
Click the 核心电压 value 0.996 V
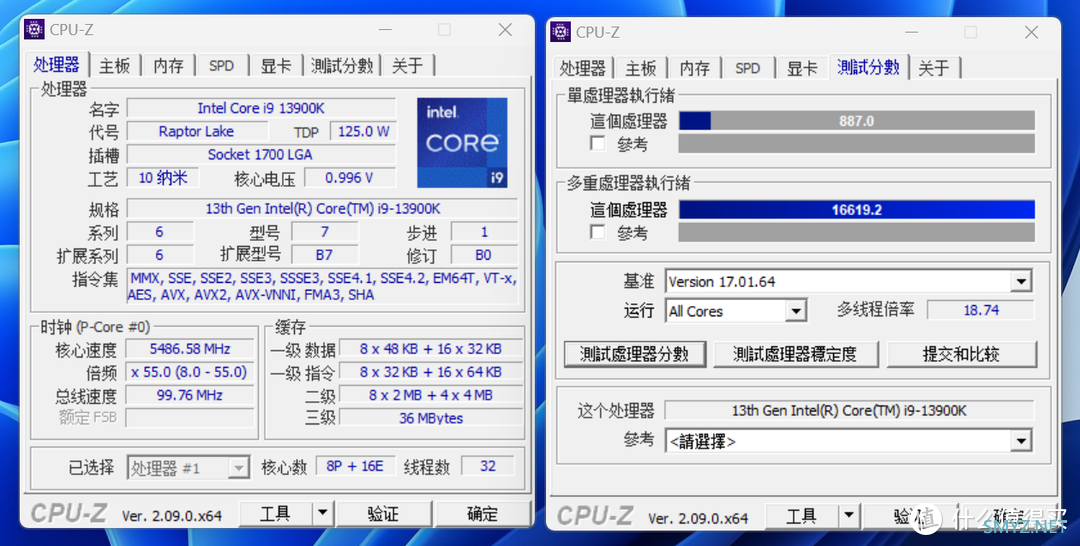350,178
